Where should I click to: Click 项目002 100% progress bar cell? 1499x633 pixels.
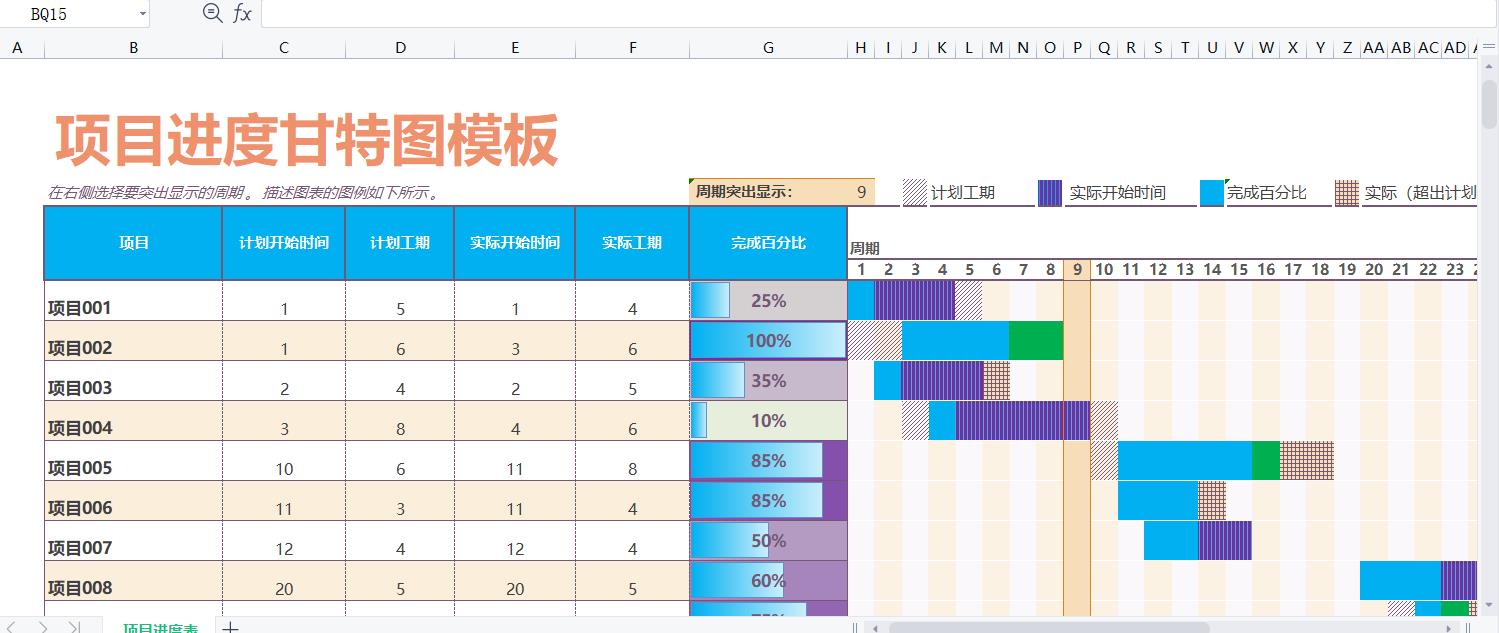point(767,341)
